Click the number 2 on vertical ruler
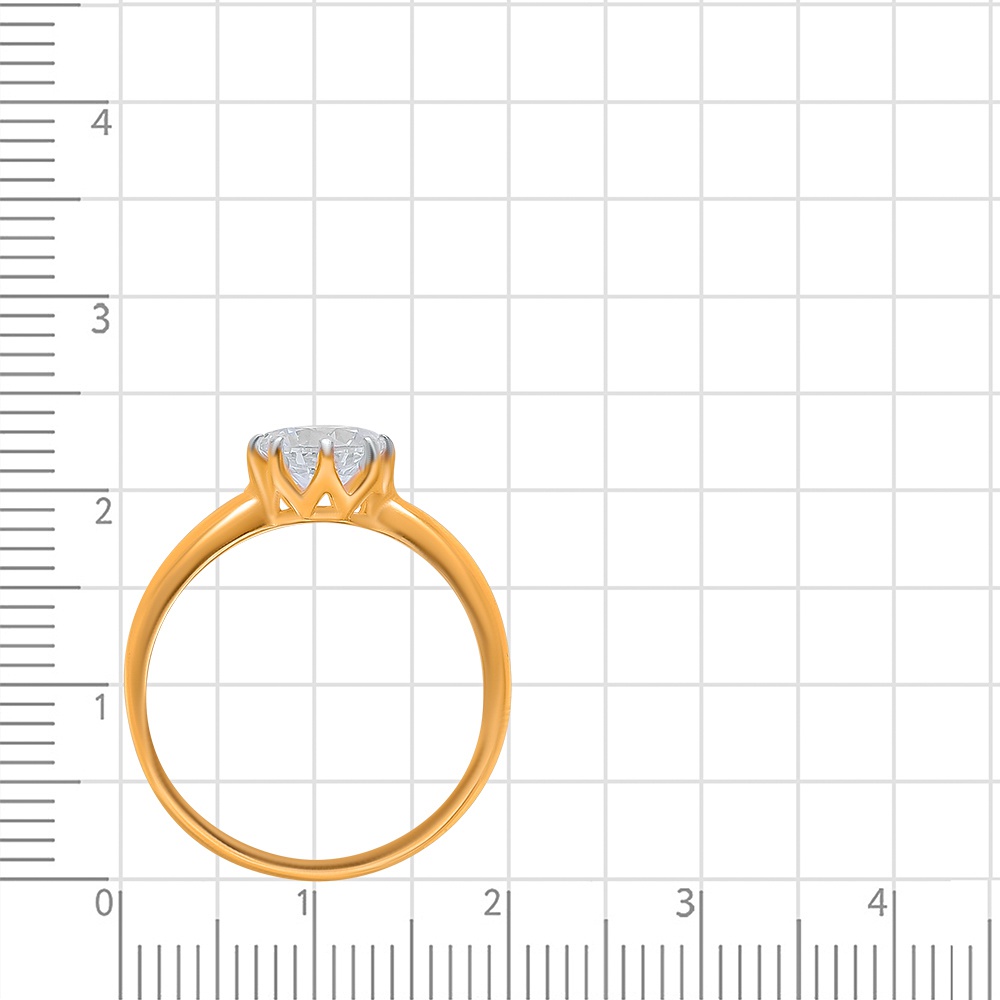The image size is (1000, 1000). tap(103, 511)
